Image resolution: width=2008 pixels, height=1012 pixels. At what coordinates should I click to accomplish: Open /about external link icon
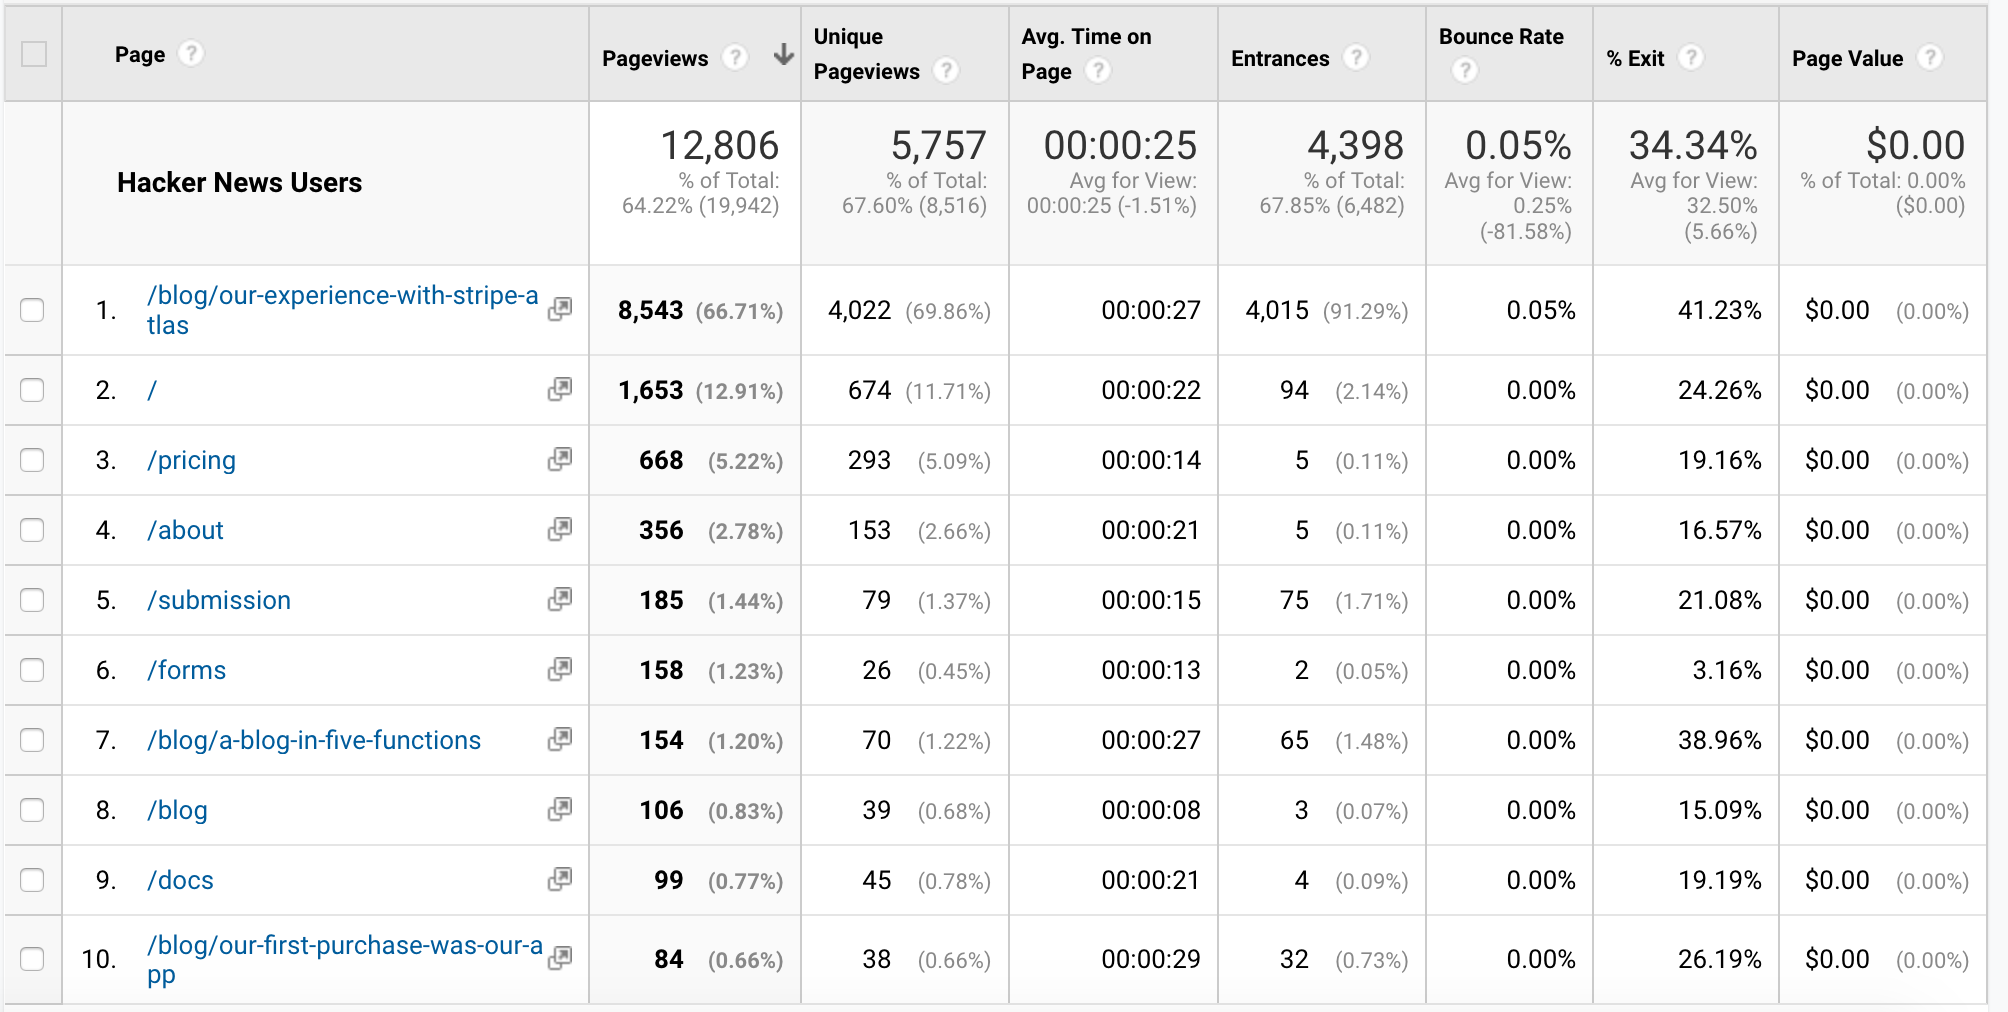[x=560, y=529]
